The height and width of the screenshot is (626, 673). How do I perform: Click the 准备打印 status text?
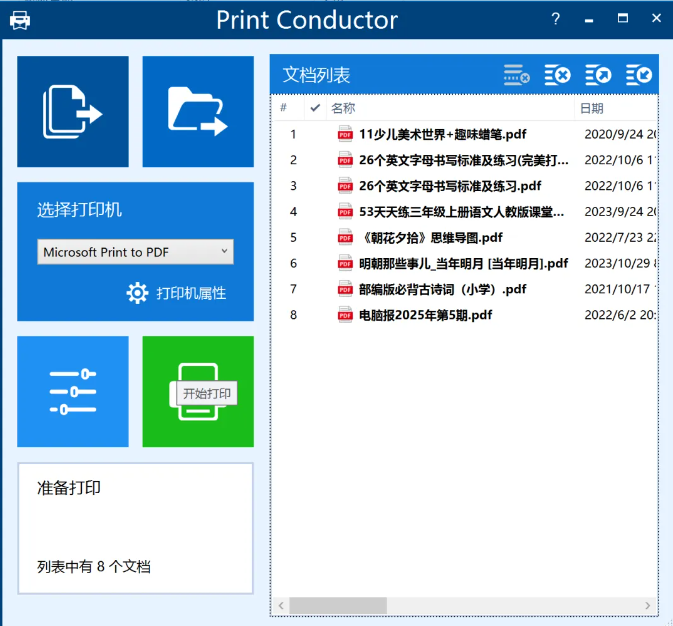[x=69, y=488]
